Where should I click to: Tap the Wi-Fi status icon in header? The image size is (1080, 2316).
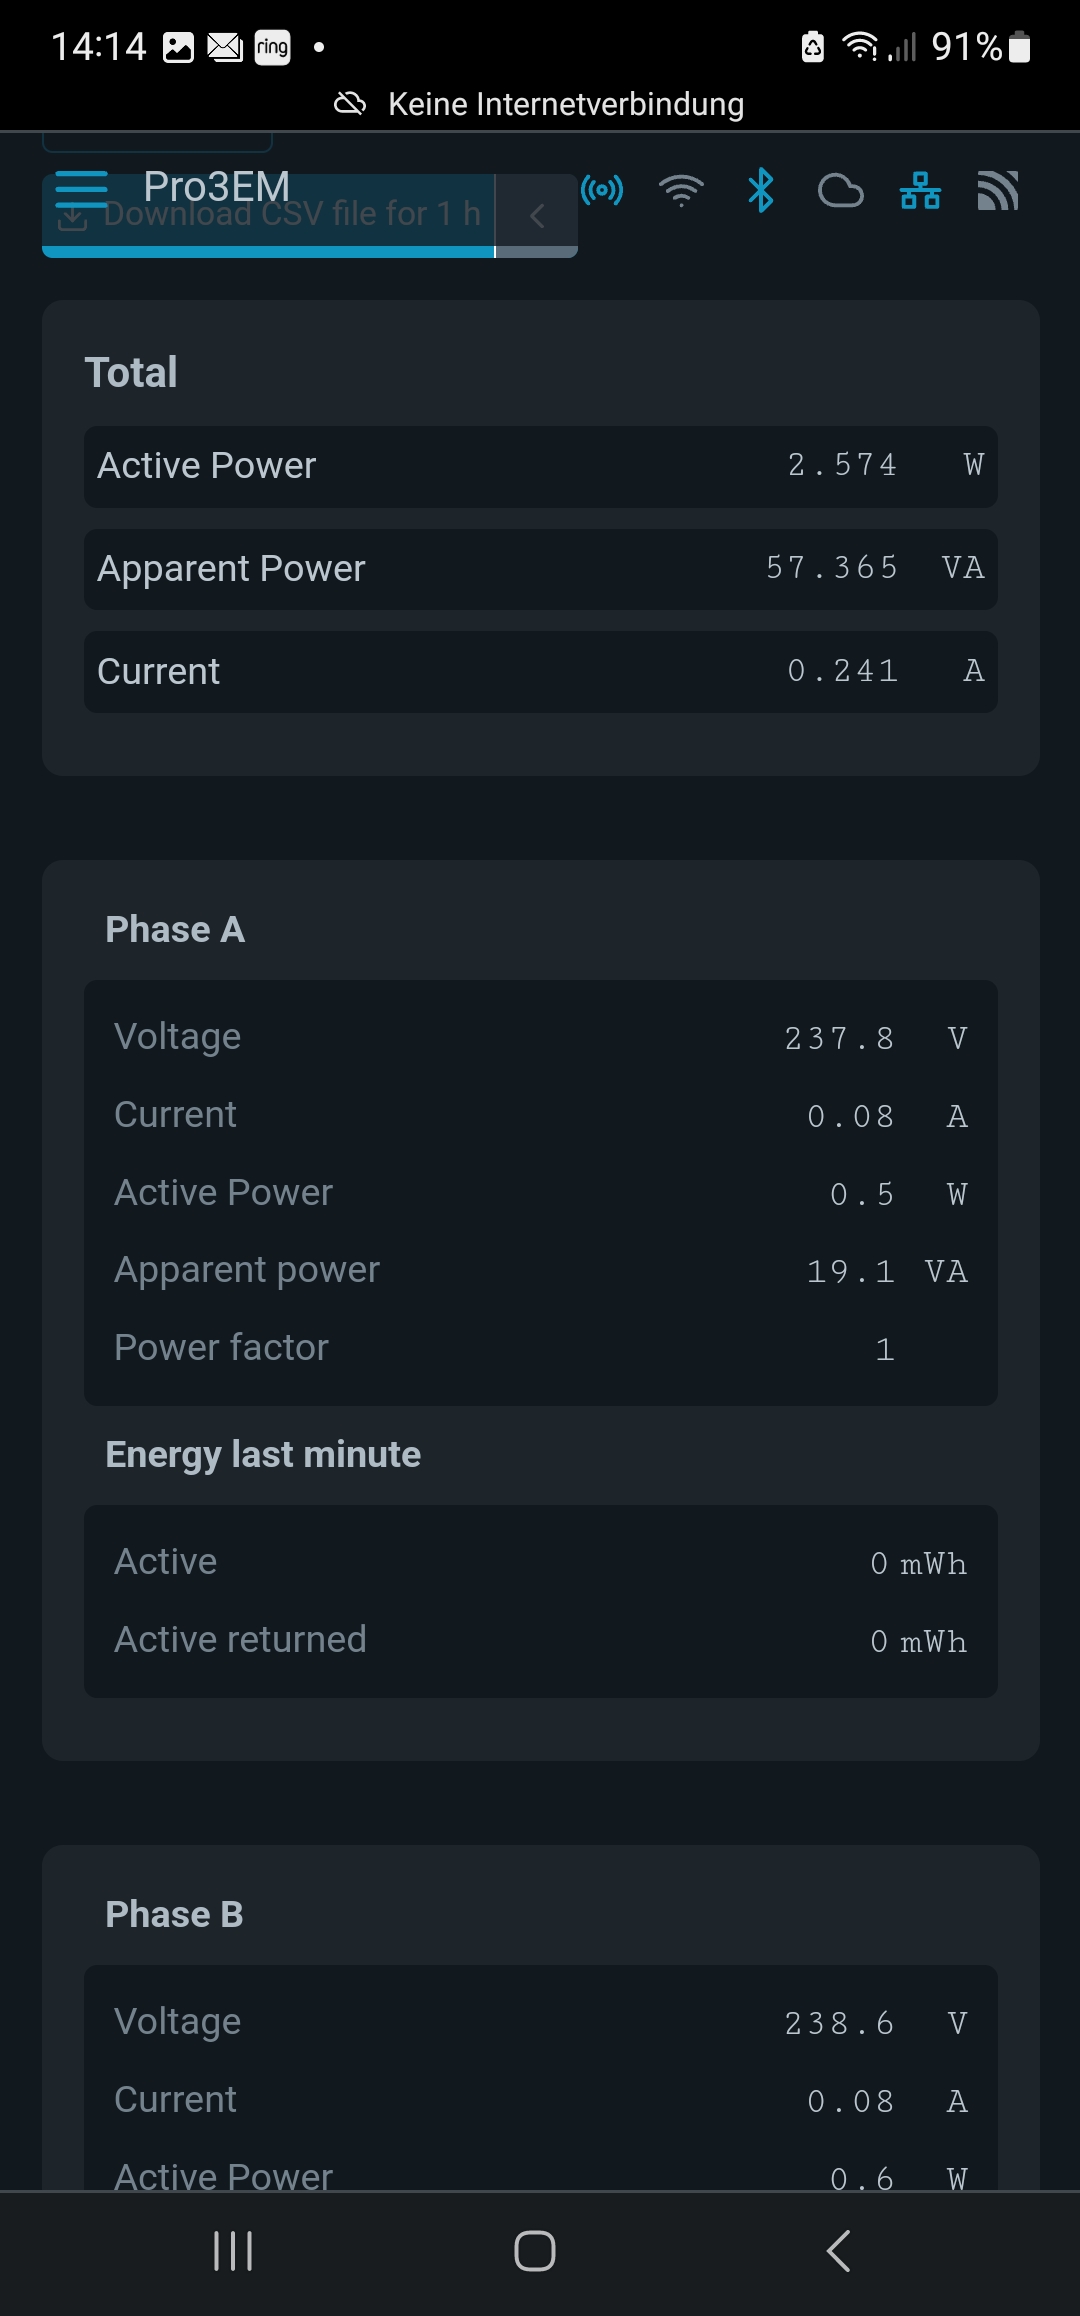(681, 190)
